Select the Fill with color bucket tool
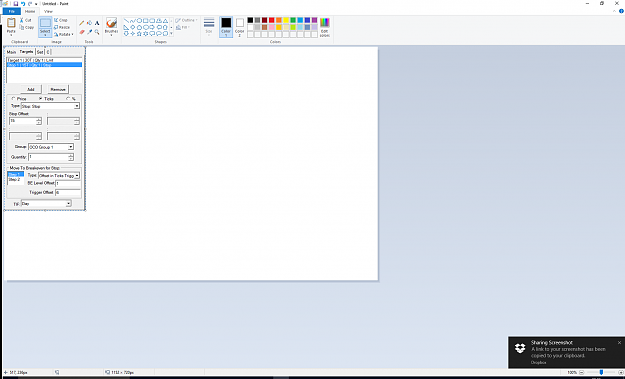The height and width of the screenshot is (379, 625). pos(89,23)
